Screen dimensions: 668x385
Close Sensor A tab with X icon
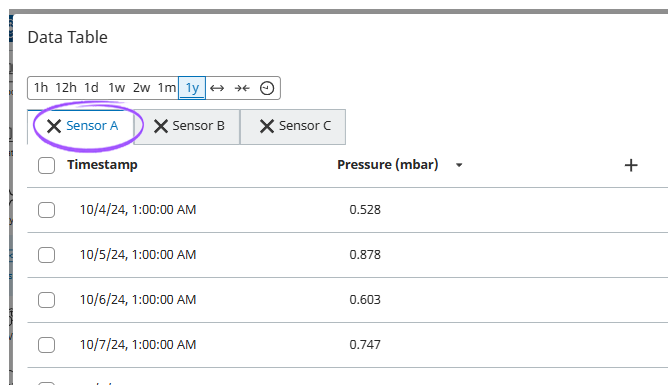(54, 126)
